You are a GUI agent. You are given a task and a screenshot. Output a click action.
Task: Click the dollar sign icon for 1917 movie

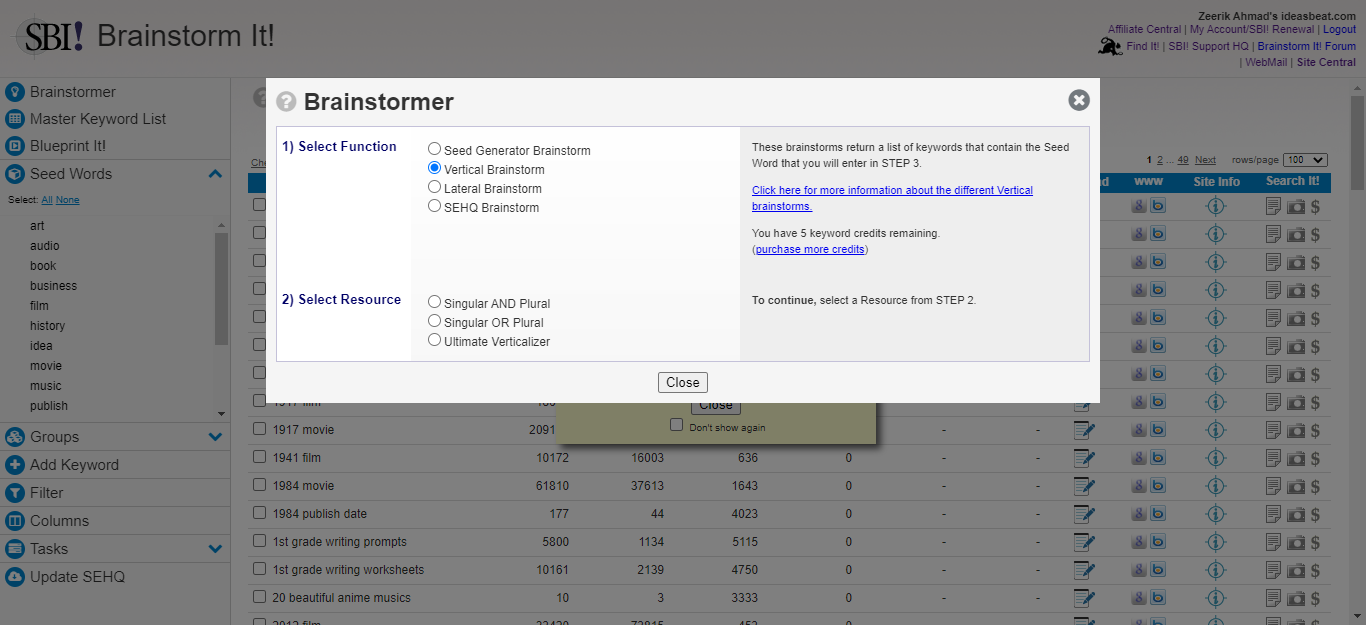(1315, 430)
